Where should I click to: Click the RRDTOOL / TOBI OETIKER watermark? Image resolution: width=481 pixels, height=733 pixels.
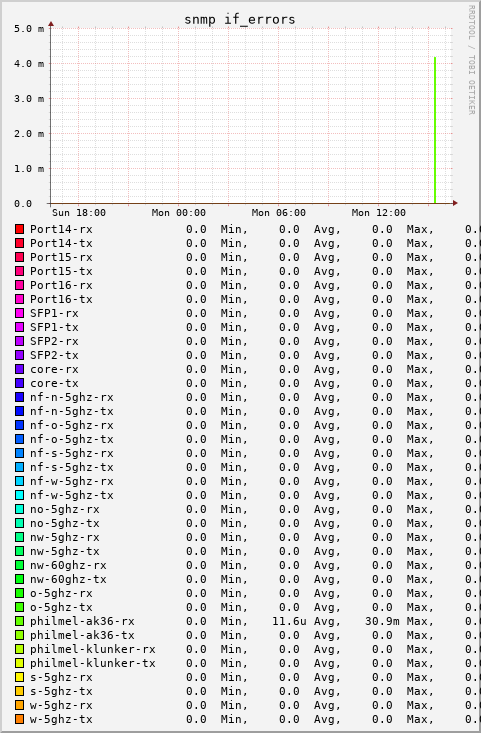471,60
